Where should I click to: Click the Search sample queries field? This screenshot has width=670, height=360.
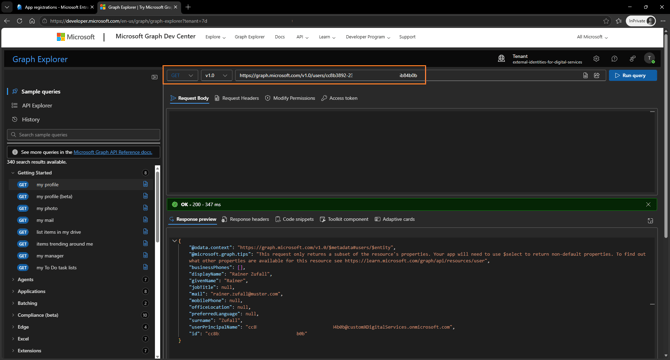[x=84, y=135]
